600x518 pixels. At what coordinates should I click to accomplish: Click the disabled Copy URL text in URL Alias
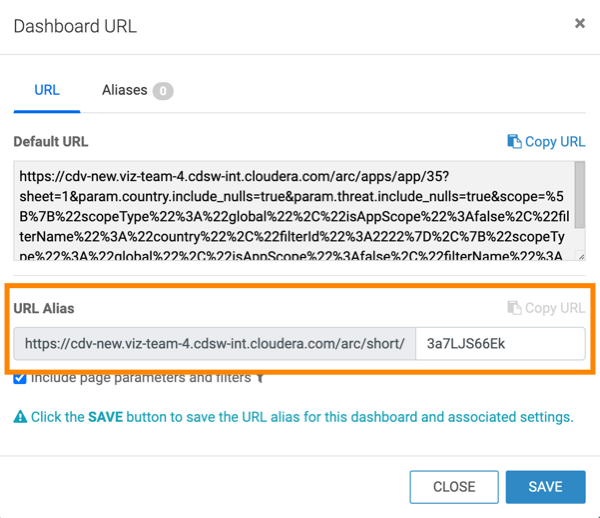click(x=555, y=308)
